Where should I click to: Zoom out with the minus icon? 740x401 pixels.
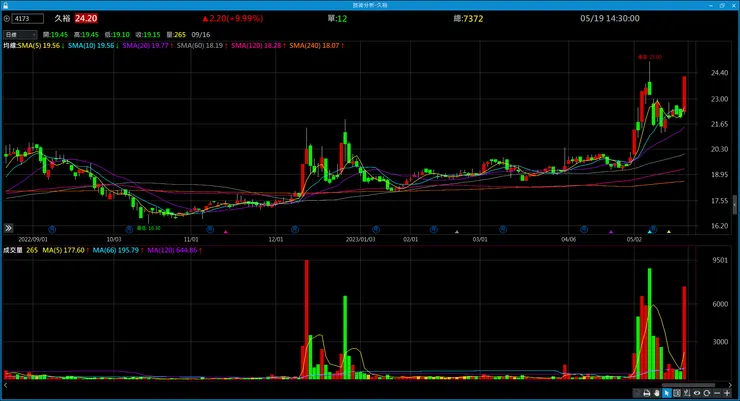pos(717,393)
